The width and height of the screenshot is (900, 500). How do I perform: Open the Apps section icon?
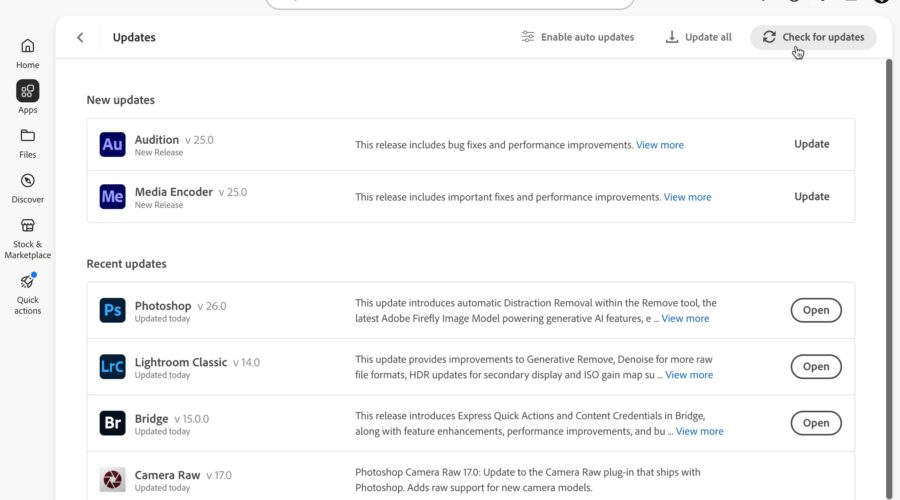(28, 91)
